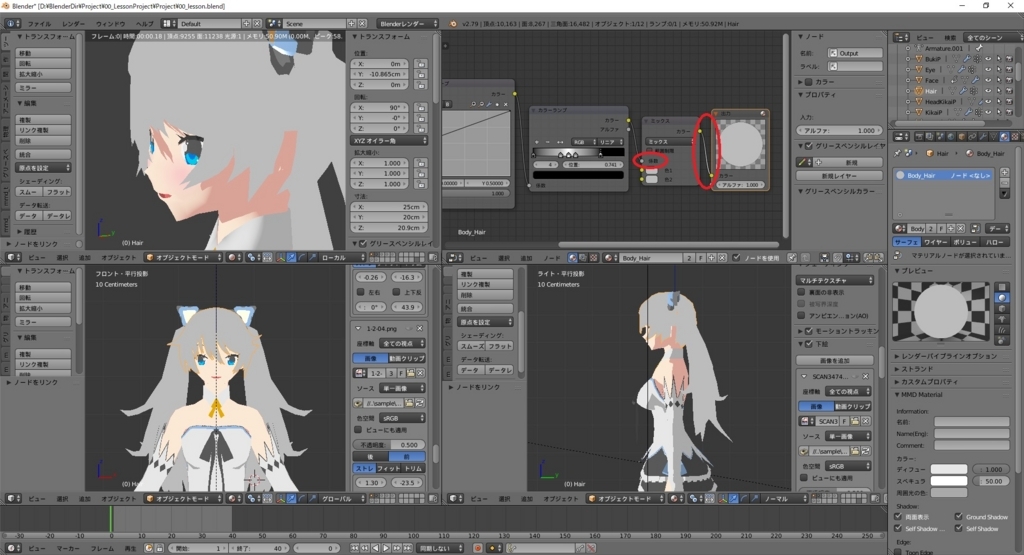1024x555 pixels.
Task: Reload the 1-2-04.png image file
Action: coord(420,404)
